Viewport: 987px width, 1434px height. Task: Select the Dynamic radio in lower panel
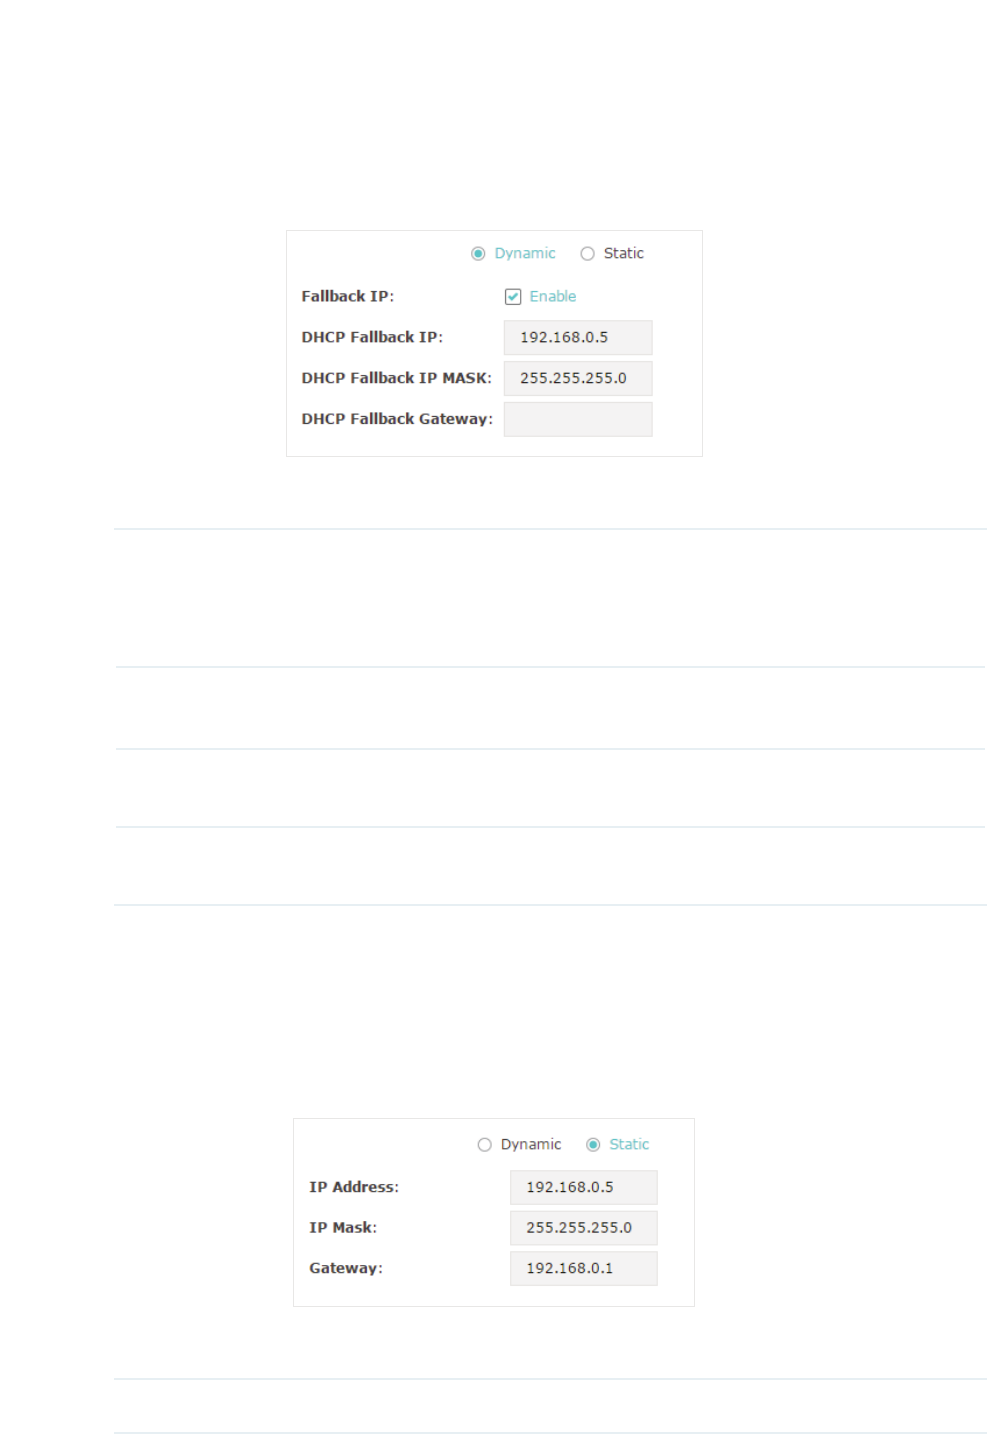coord(484,1145)
